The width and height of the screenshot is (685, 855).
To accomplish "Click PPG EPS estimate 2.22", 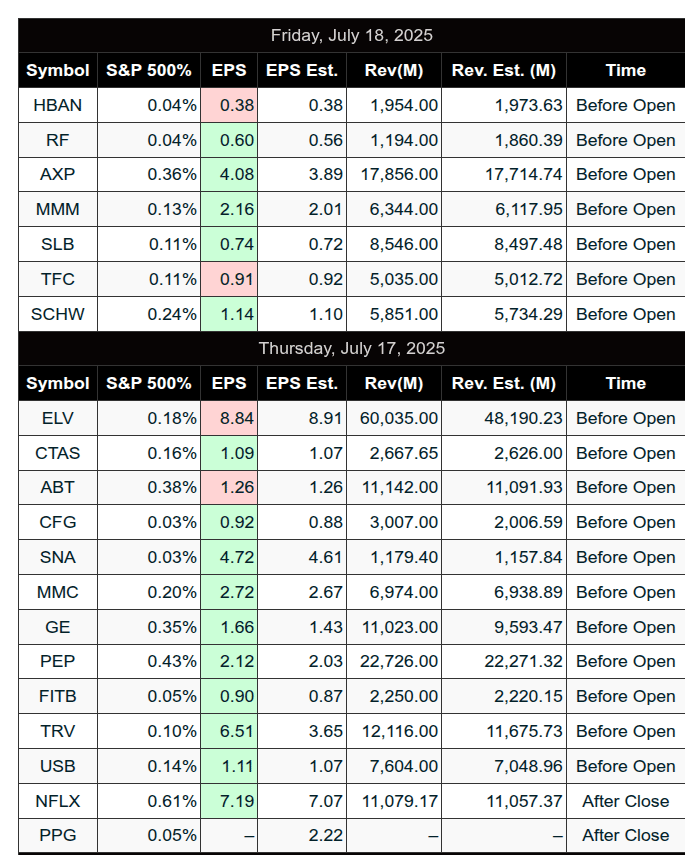I will (302, 835).
